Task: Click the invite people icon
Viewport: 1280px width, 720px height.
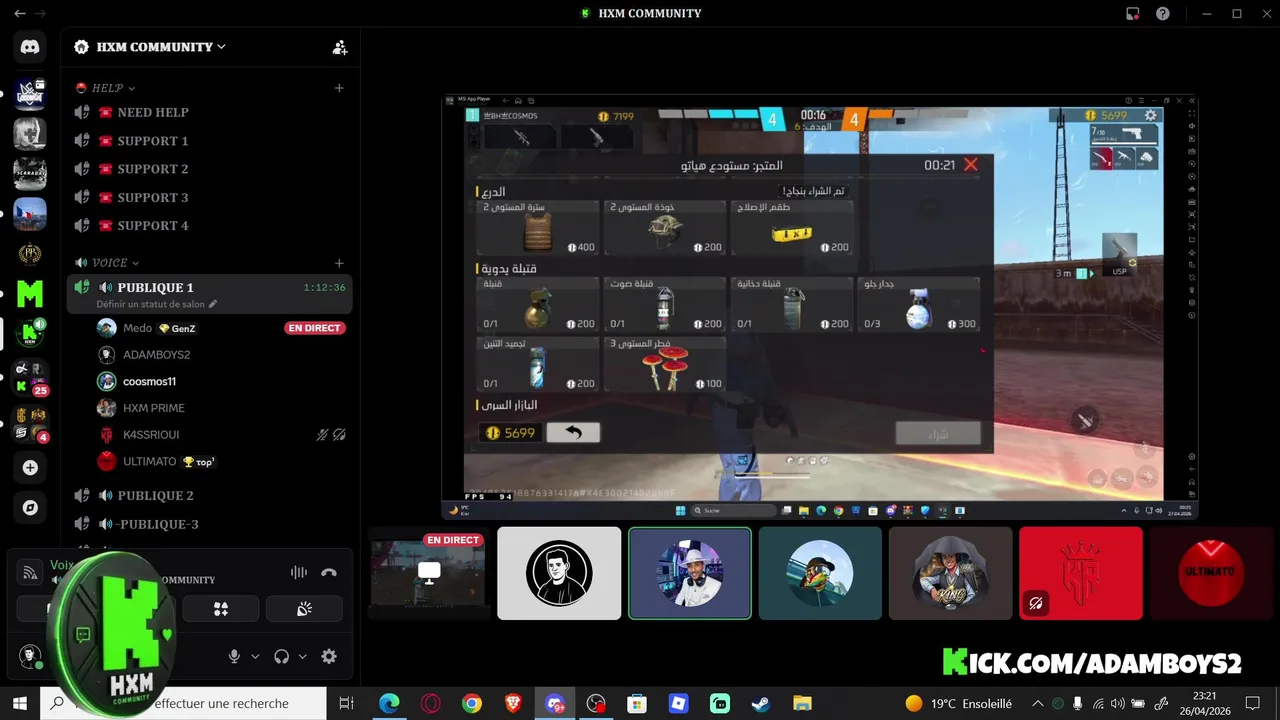Action: (340, 47)
